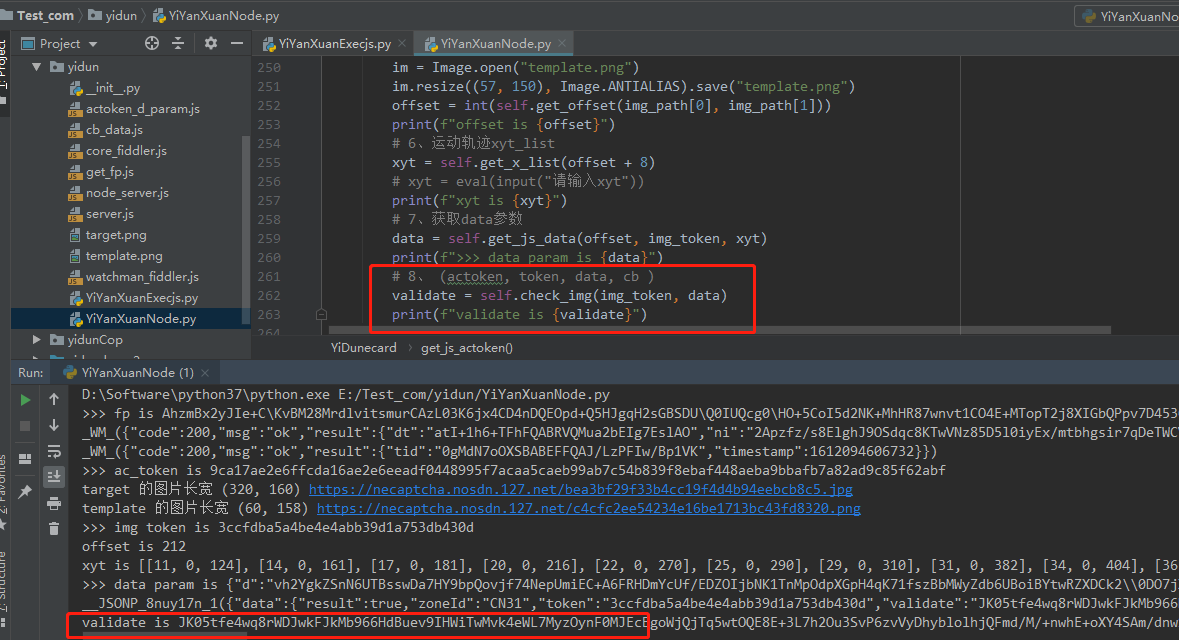Open __init__.py in the project tree
1179x640 pixels.
pyautogui.click(x=105, y=88)
